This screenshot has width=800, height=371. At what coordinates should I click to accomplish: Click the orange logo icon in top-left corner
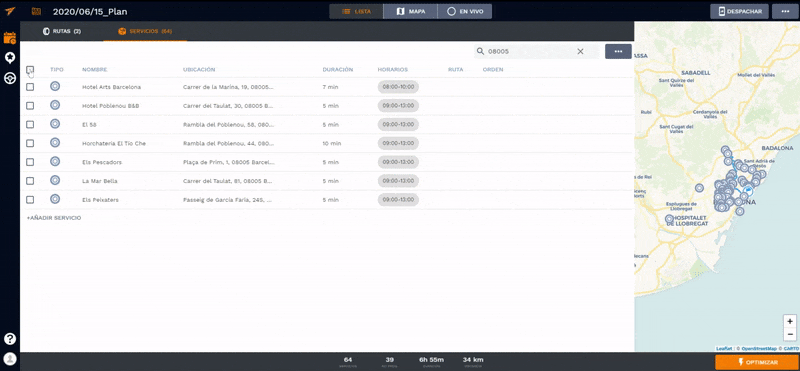pyautogui.click(x=10, y=11)
